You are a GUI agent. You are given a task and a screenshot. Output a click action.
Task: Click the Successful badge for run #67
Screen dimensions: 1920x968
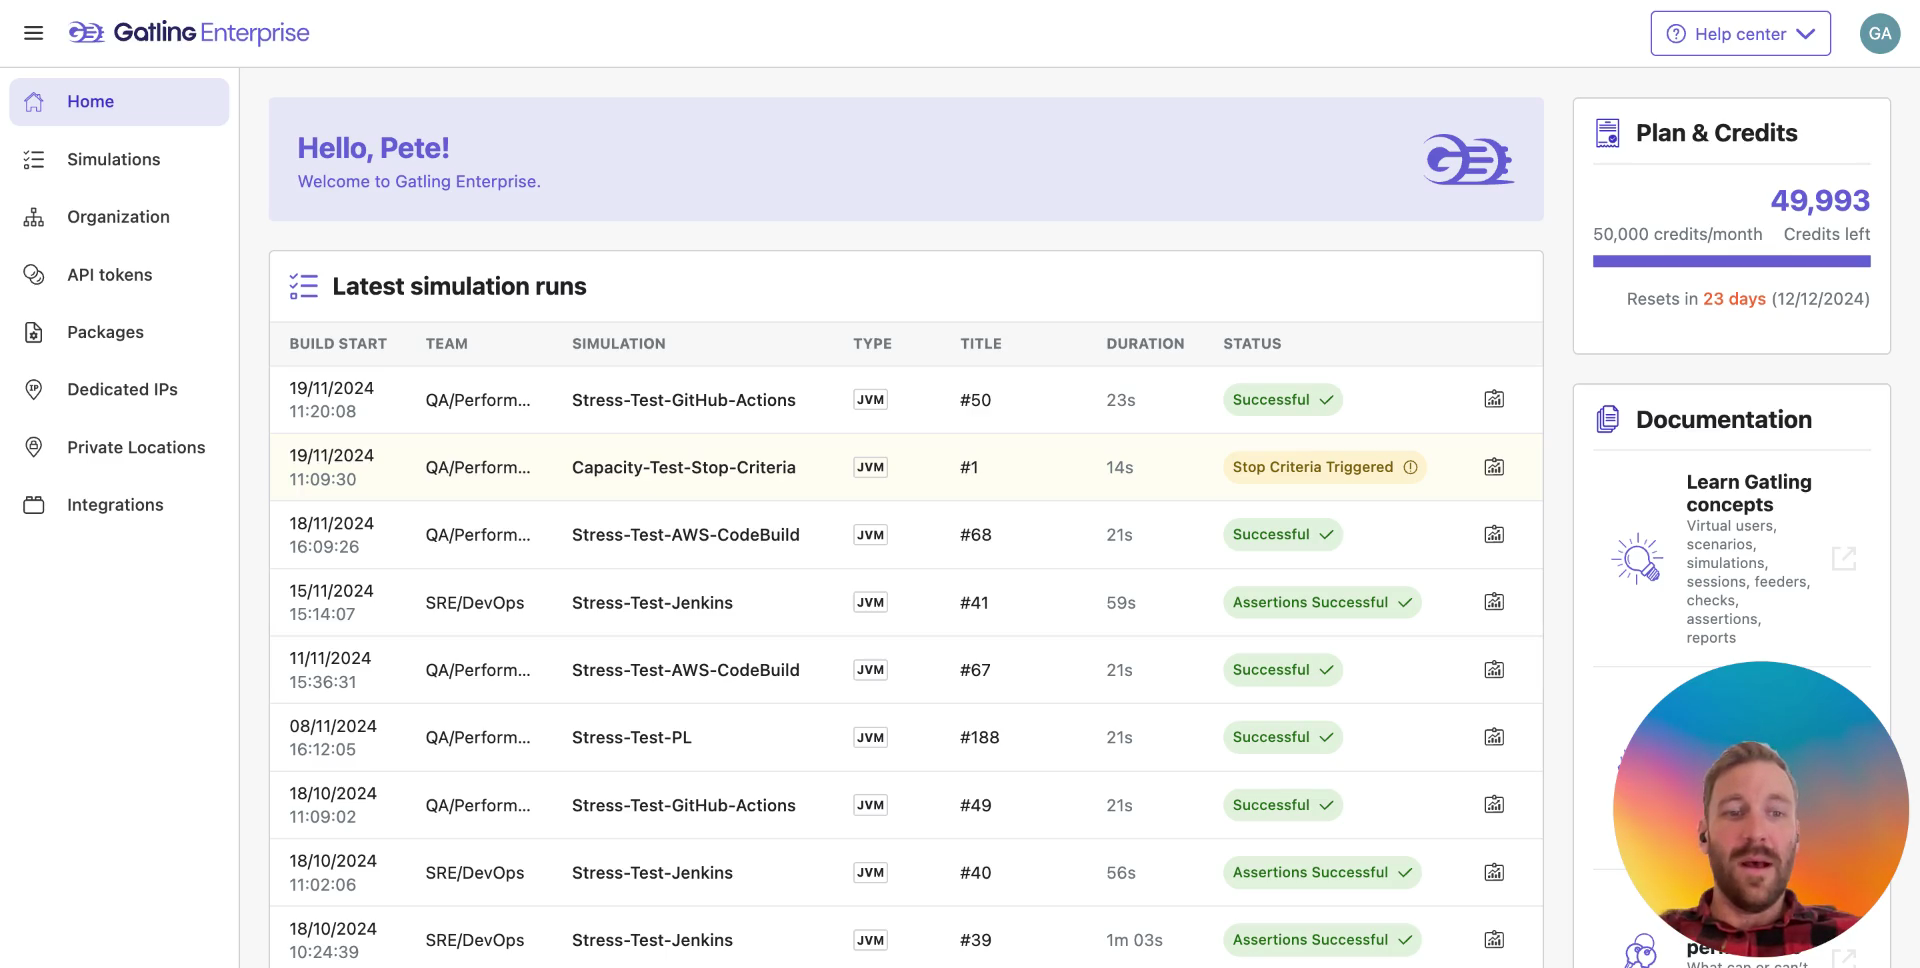coord(1283,670)
